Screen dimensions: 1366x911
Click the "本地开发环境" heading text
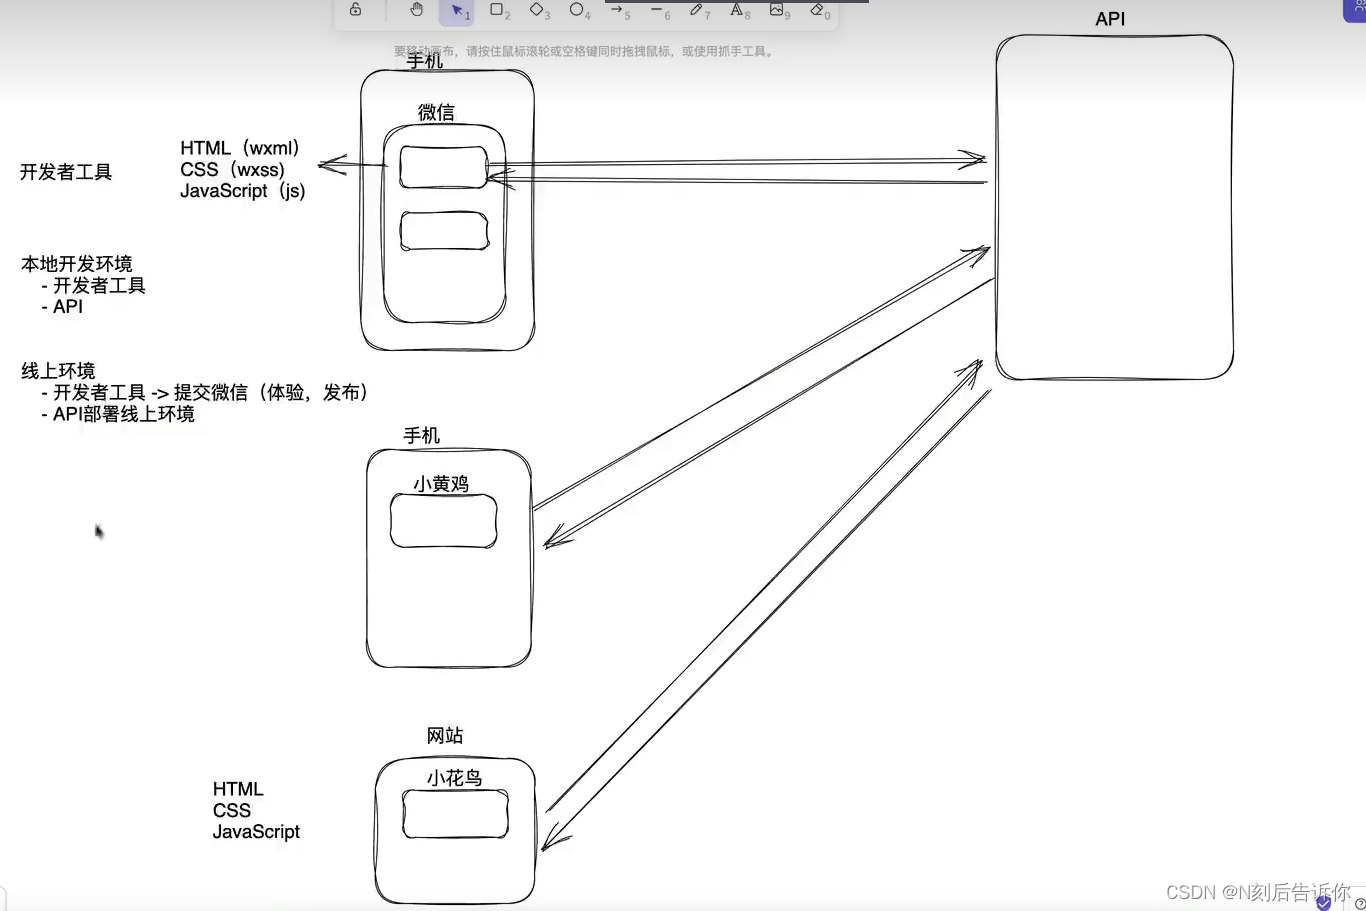[77, 264]
